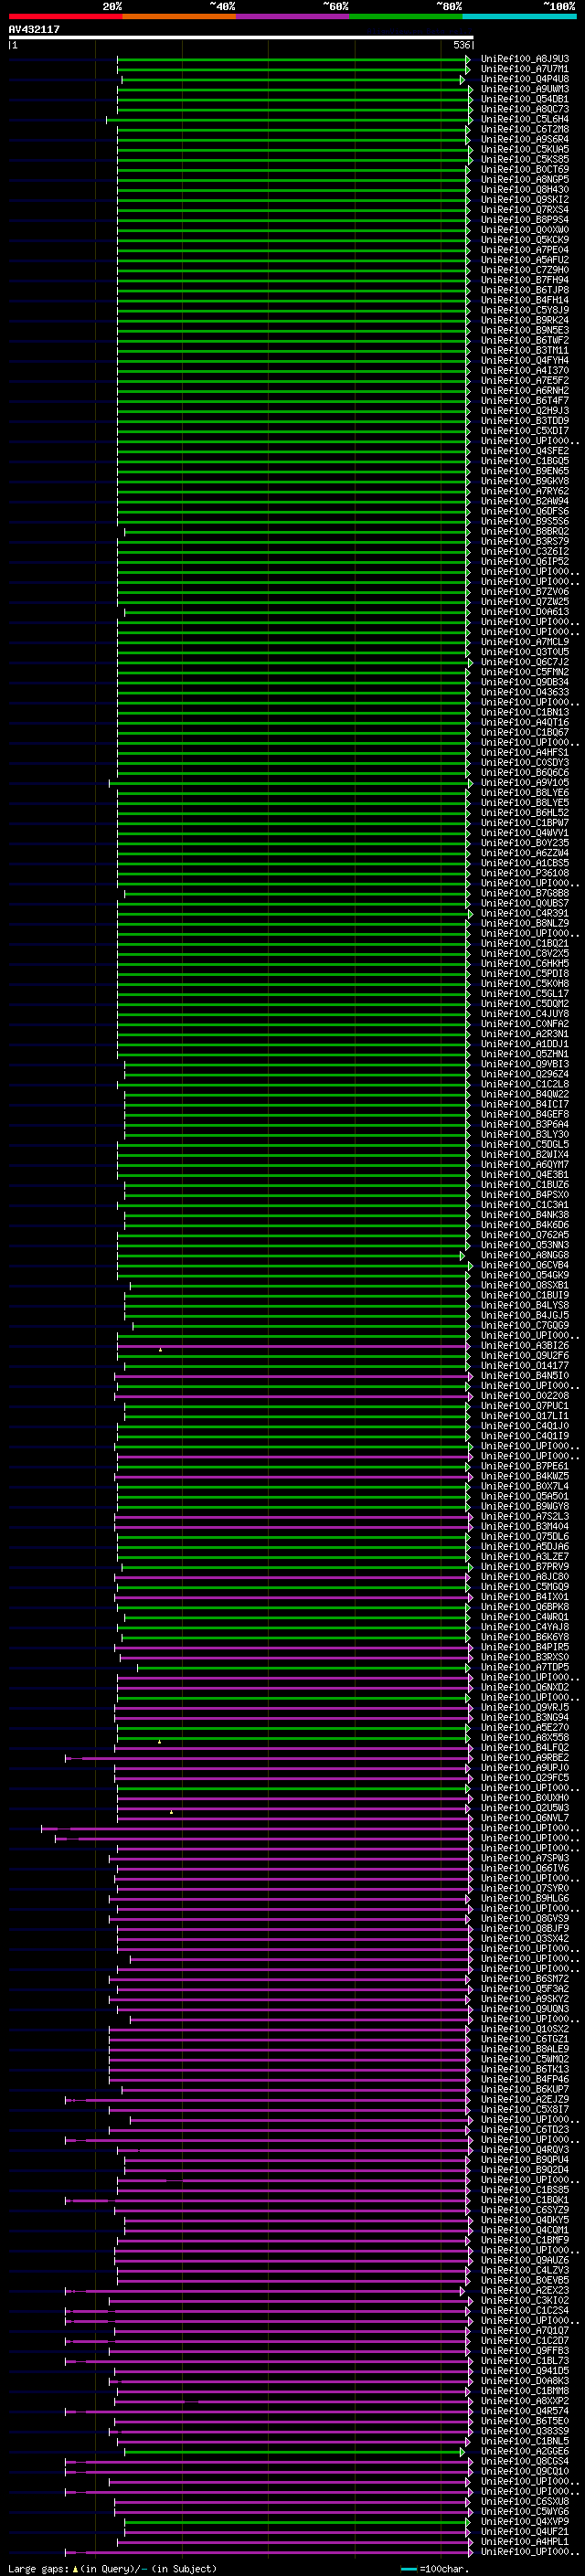Select the UniRef100_Q8H430 hit label
585x2576 pixels.
click(525, 189)
